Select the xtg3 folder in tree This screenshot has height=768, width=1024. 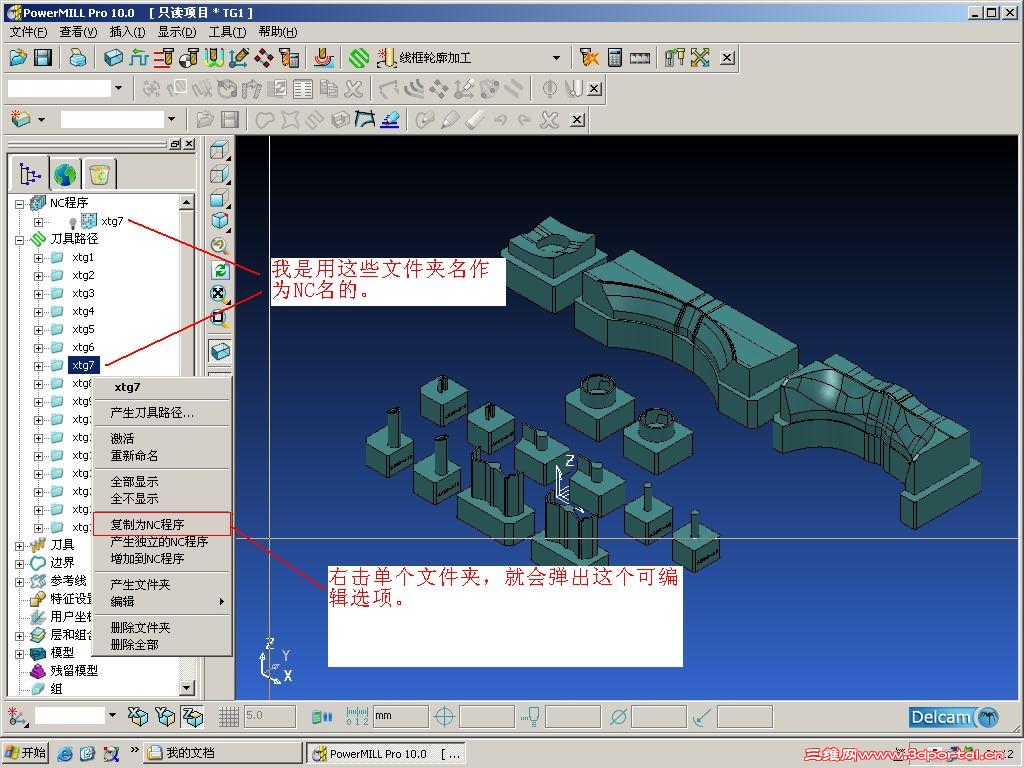pyautogui.click(x=83, y=294)
